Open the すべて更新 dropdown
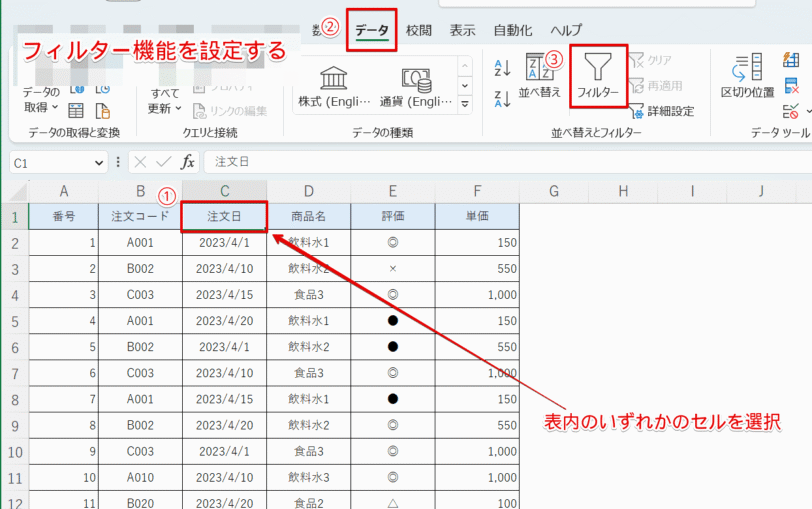This screenshot has height=509, width=812. (x=165, y=100)
